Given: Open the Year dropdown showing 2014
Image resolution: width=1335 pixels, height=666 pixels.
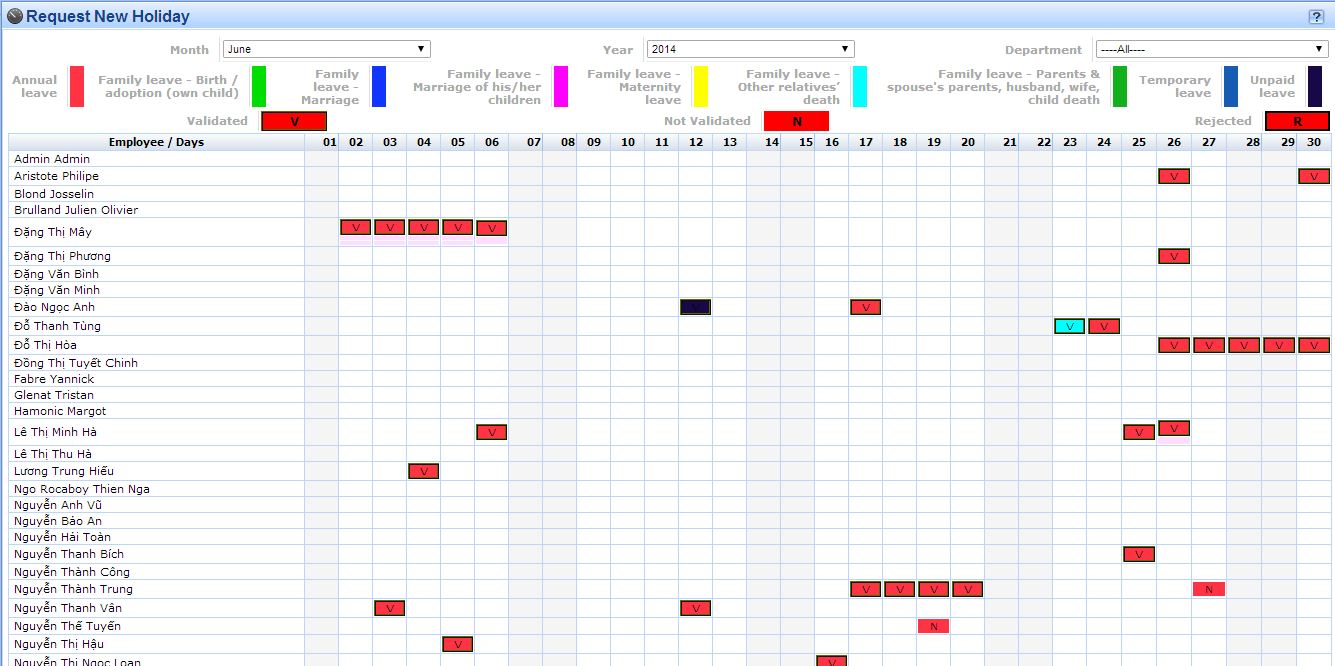Looking at the screenshot, I should pos(749,49).
